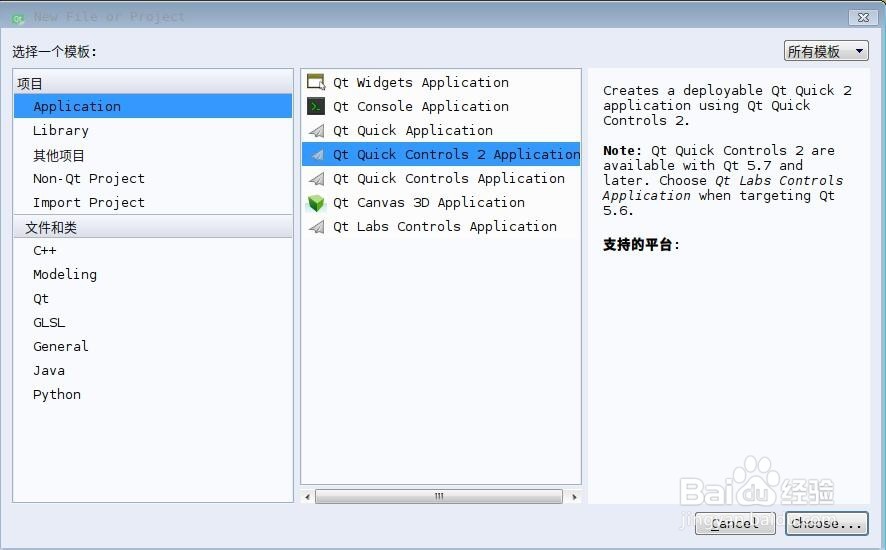The width and height of the screenshot is (886, 550).
Task: Select the Java file category
Action: [153, 370]
